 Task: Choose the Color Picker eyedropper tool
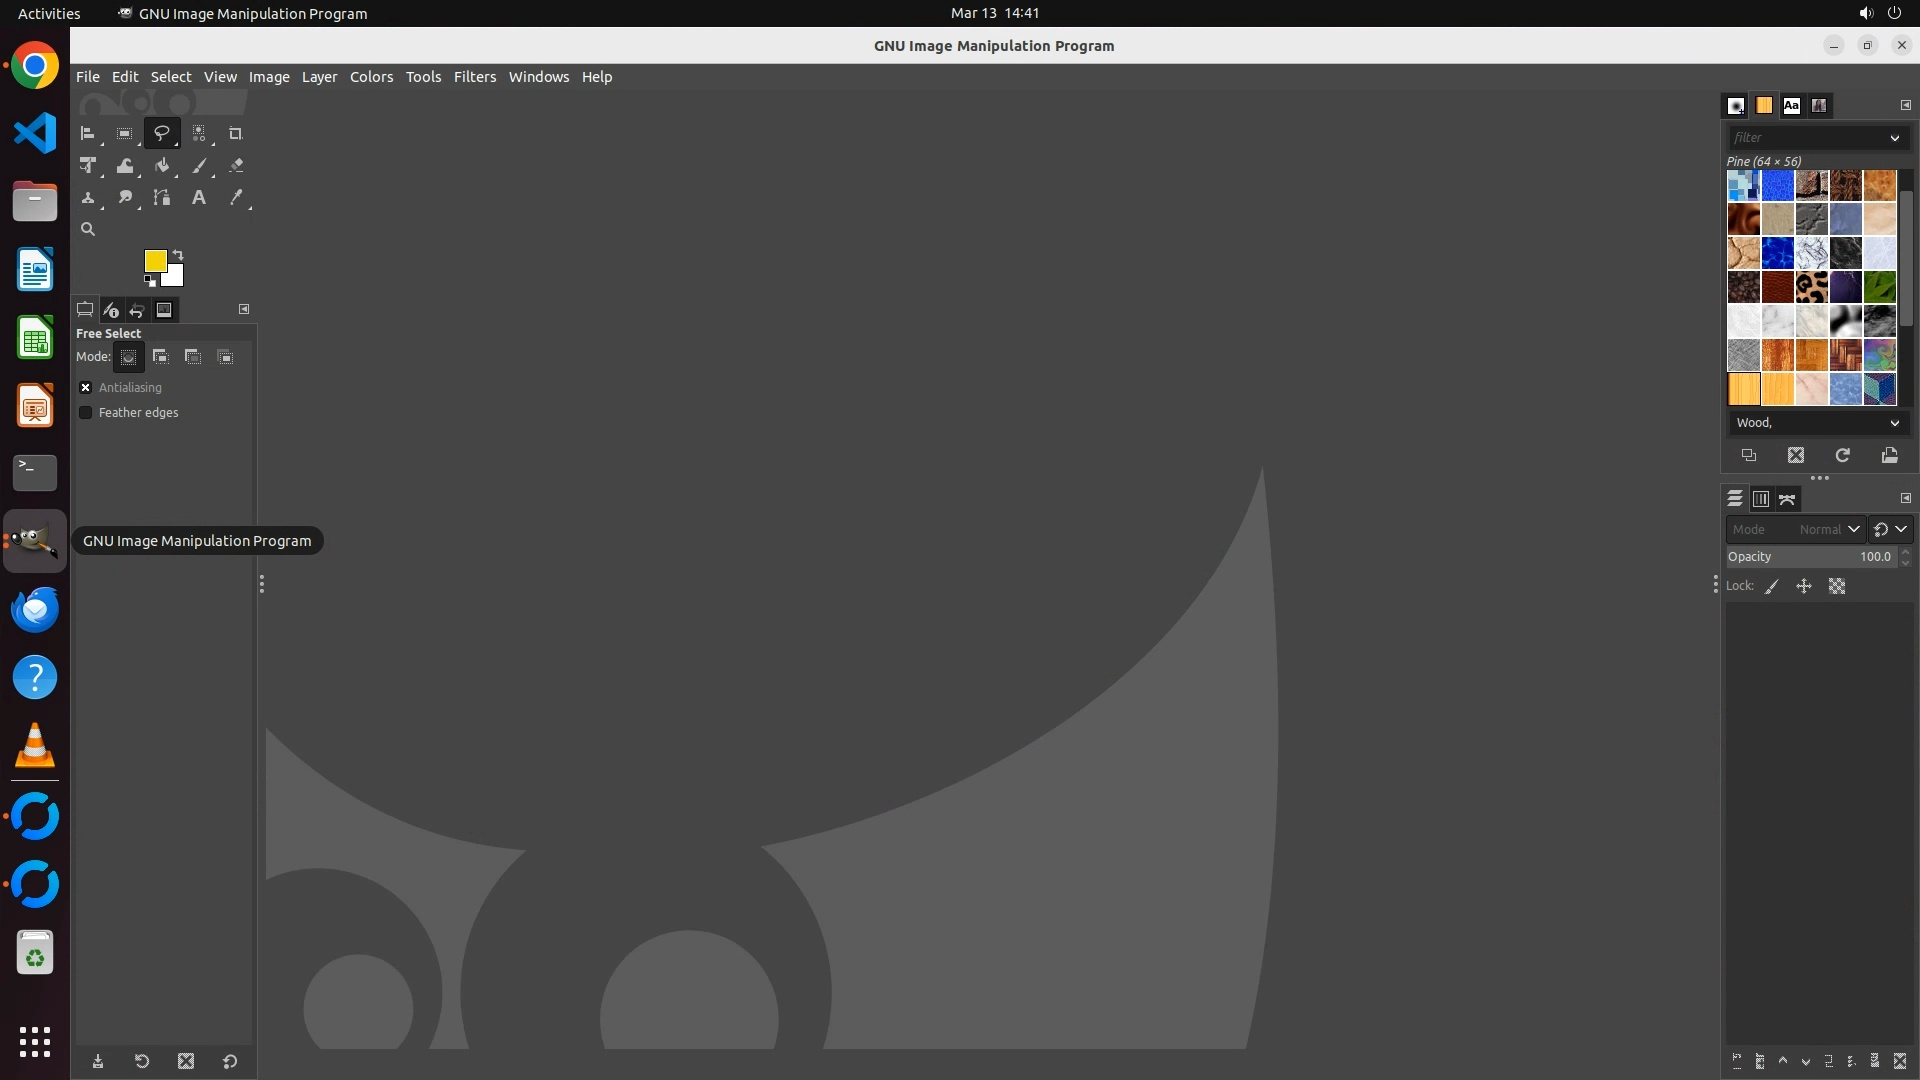[x=236, y=198]
